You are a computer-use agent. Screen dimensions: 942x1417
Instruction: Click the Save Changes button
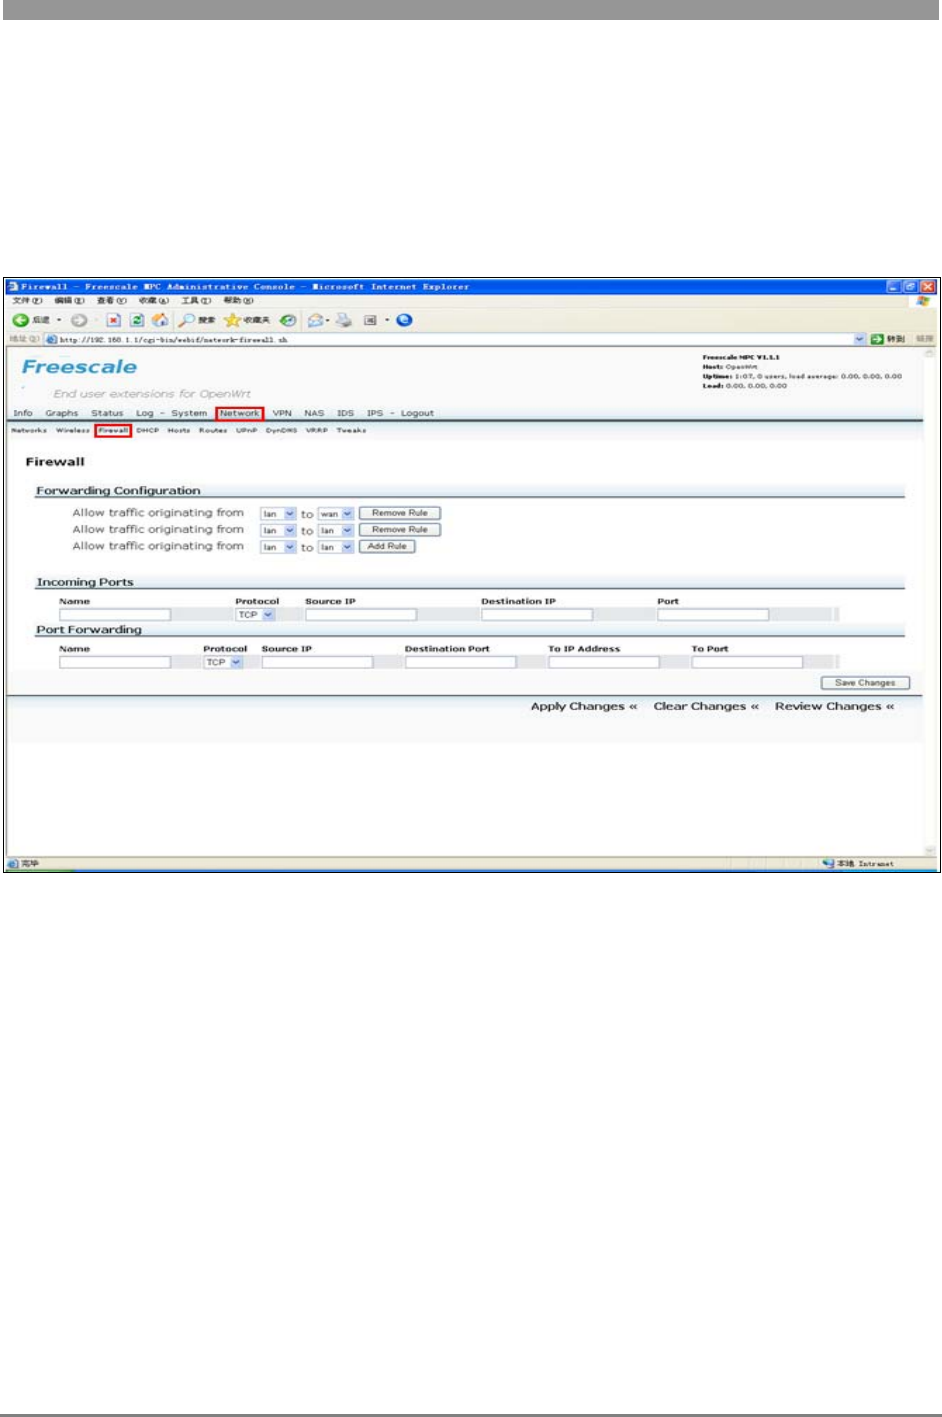865,683
